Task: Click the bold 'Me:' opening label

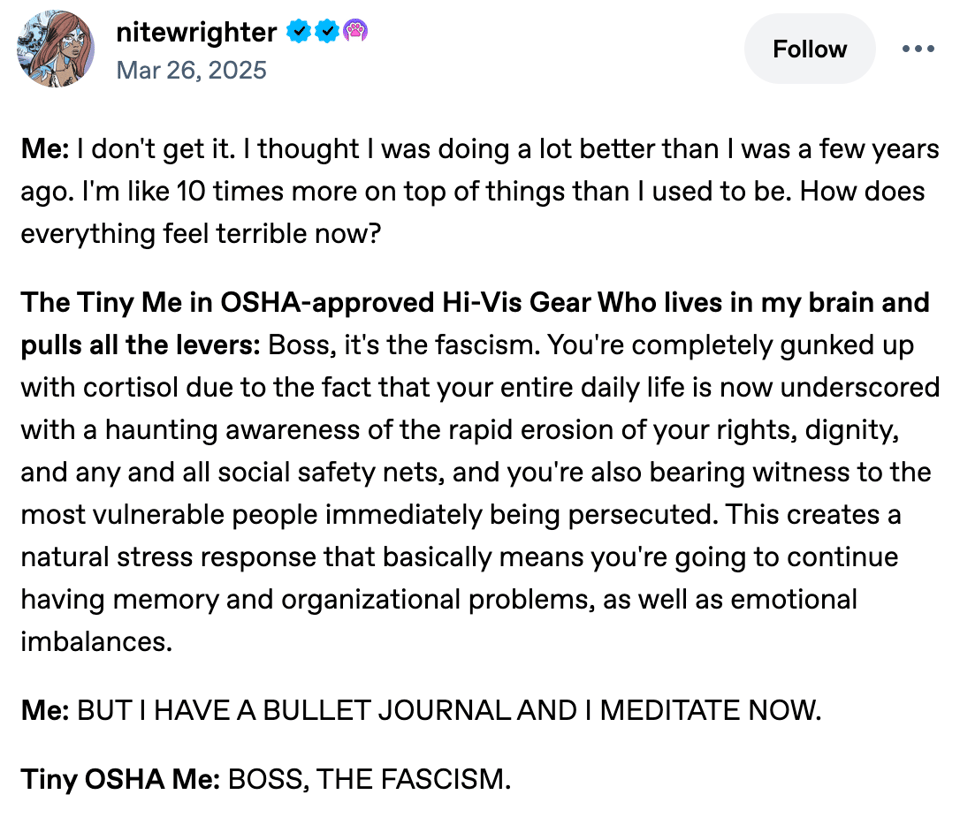Action: 40,148
